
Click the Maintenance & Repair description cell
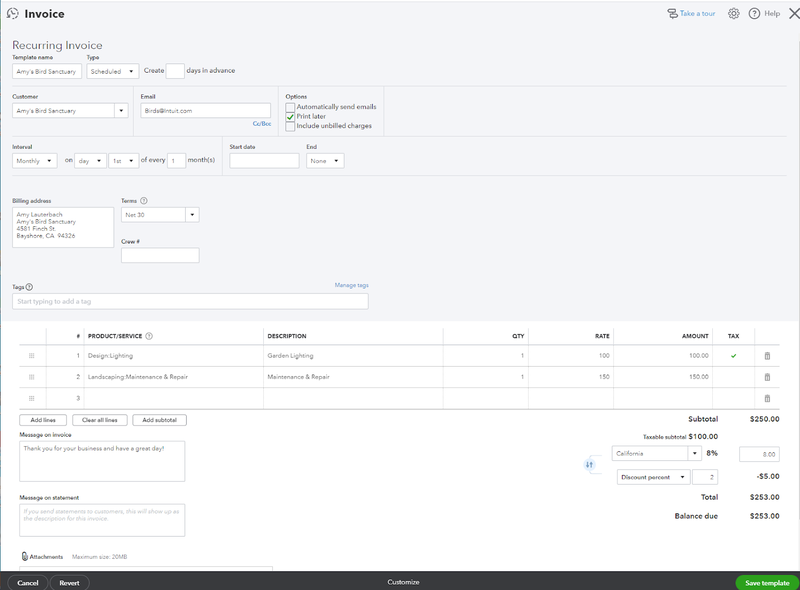[x=353, y=377]
